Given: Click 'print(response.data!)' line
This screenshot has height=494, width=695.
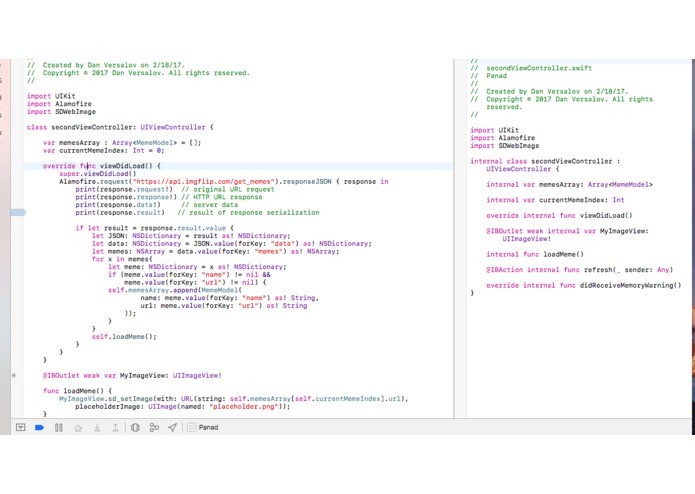Looking at the screenshot, I should [x=118, y=205].
